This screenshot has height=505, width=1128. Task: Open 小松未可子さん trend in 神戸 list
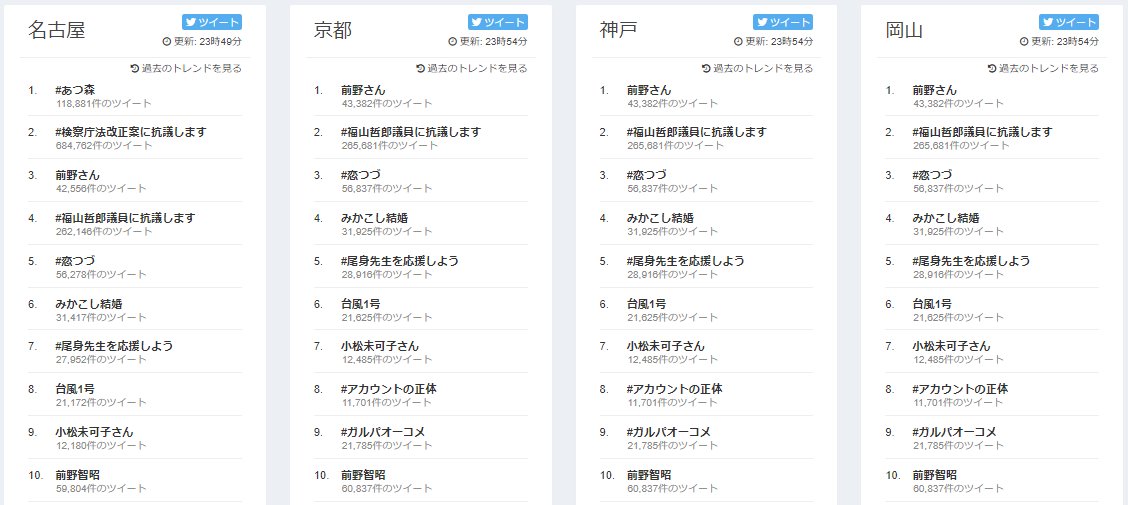click(665, 346)
